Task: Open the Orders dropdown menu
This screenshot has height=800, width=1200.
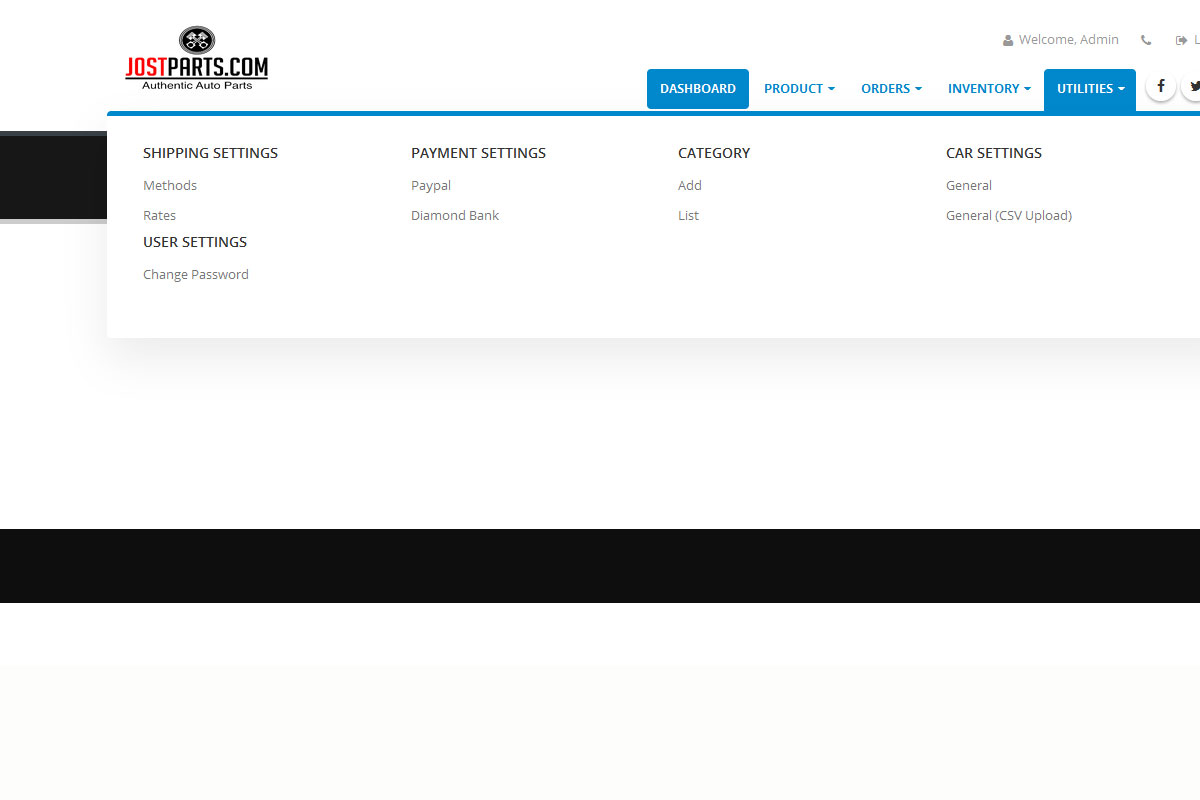Action: (891, 89)
